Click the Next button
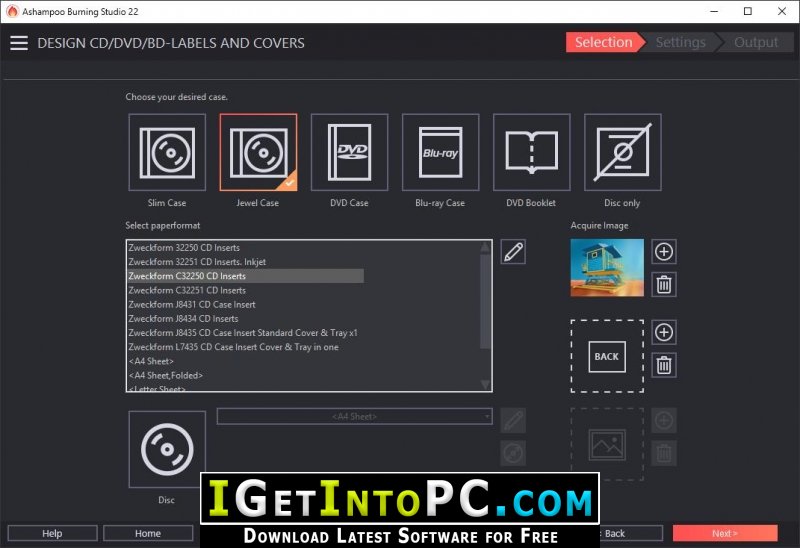This screenshot has height=548, width=800. pyautogui.click(x=725, y=533)
